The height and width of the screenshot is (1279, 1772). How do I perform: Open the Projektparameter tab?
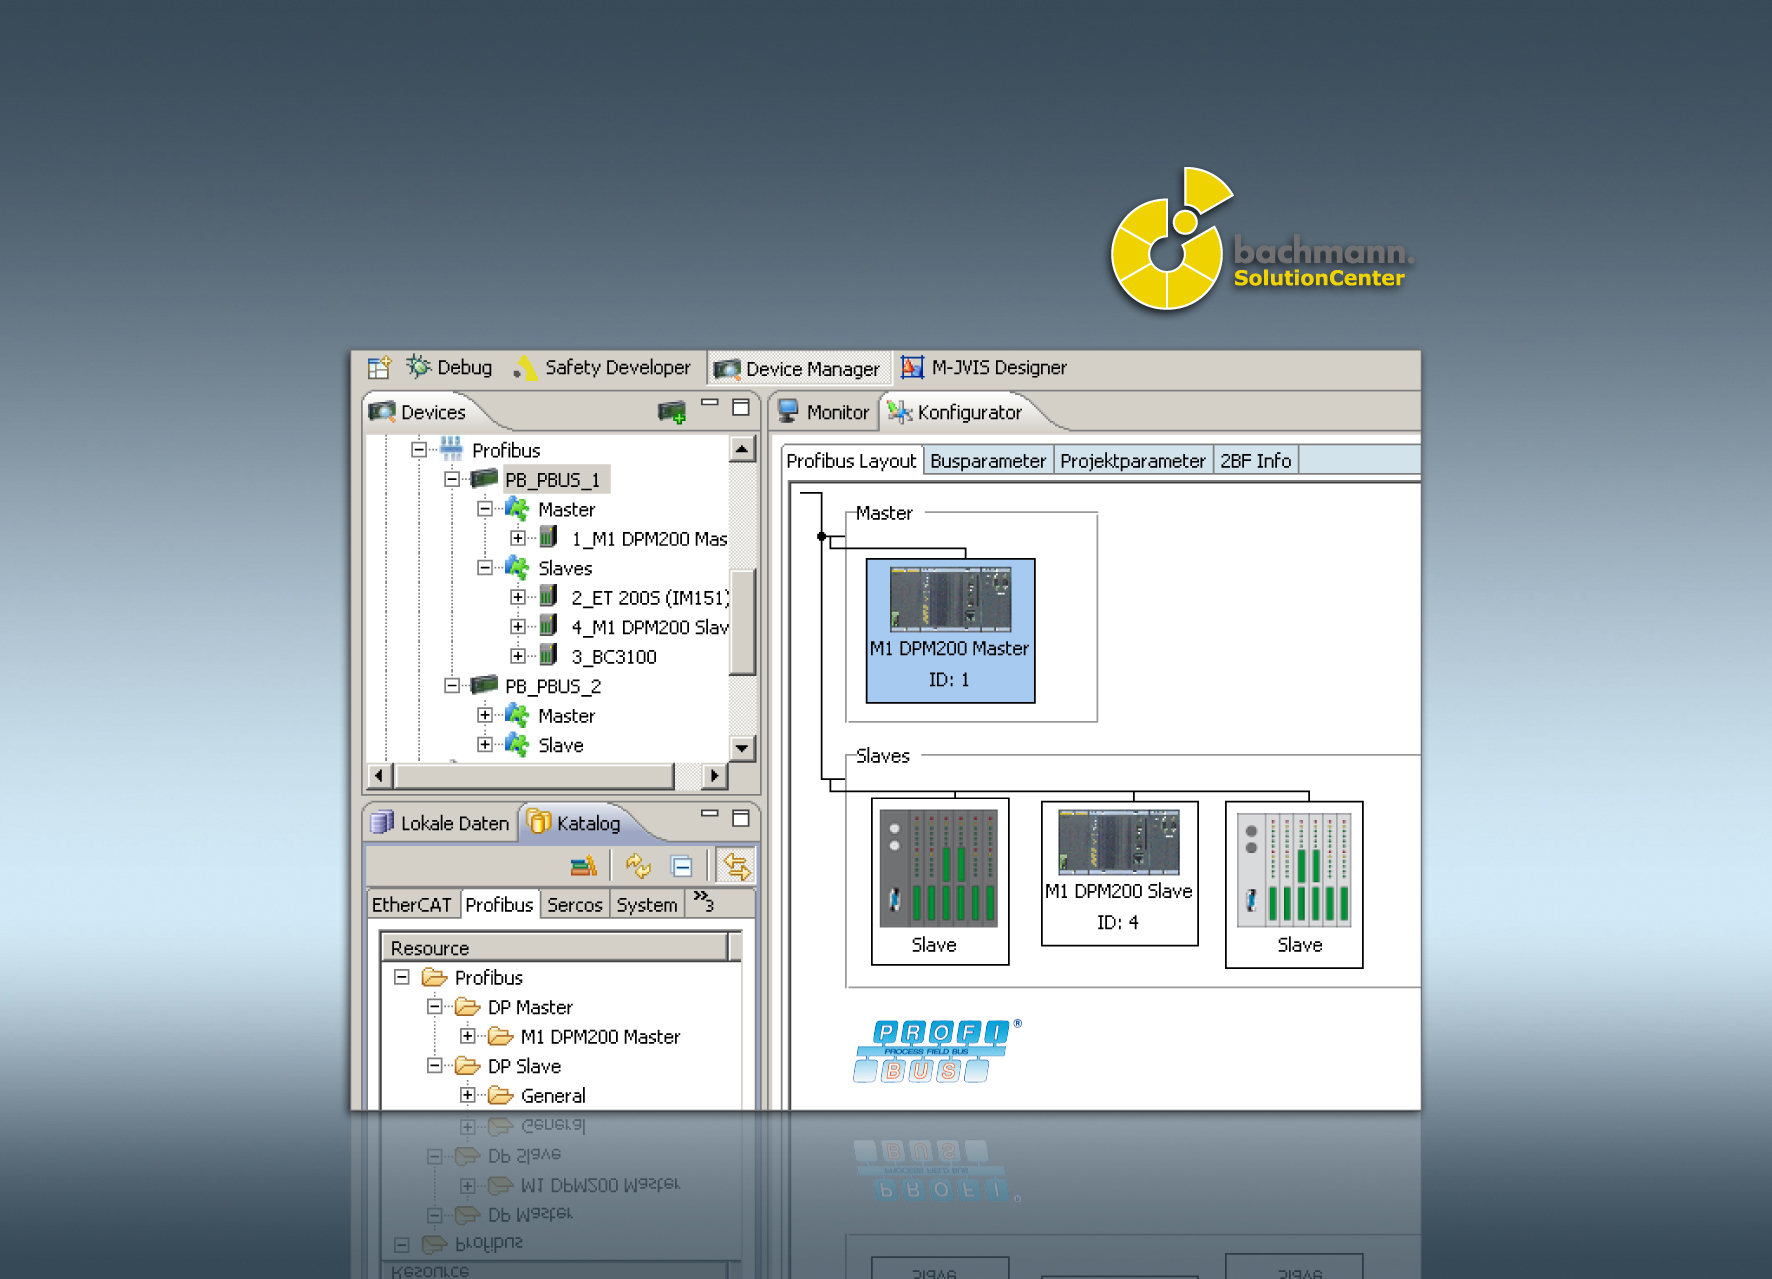[x=1132, y=461]
